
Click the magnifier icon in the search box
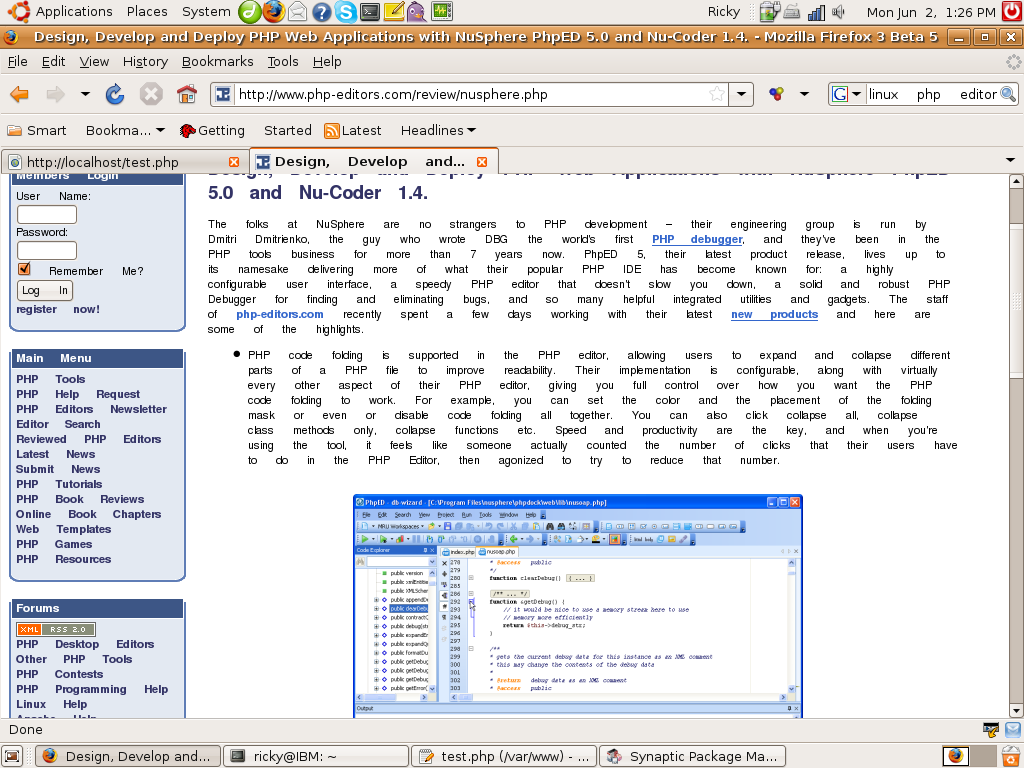(1008, 94)
